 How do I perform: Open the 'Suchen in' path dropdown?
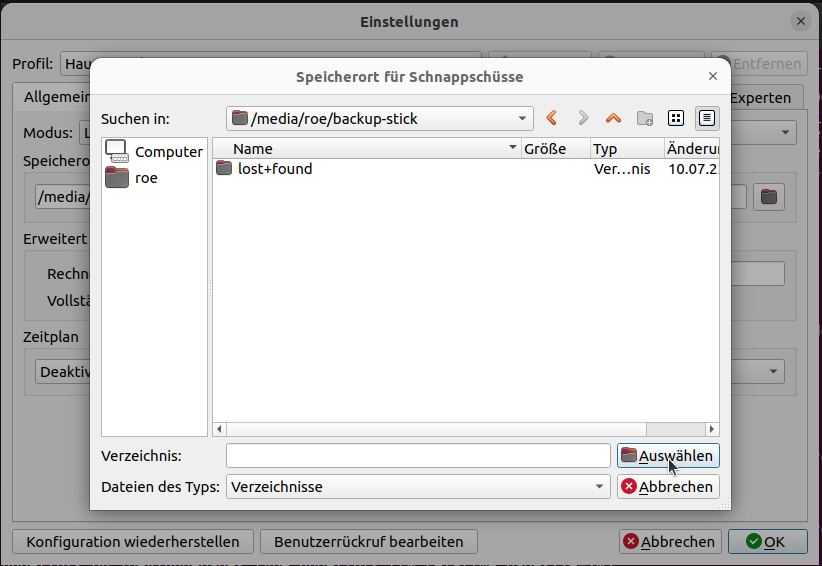380,118
